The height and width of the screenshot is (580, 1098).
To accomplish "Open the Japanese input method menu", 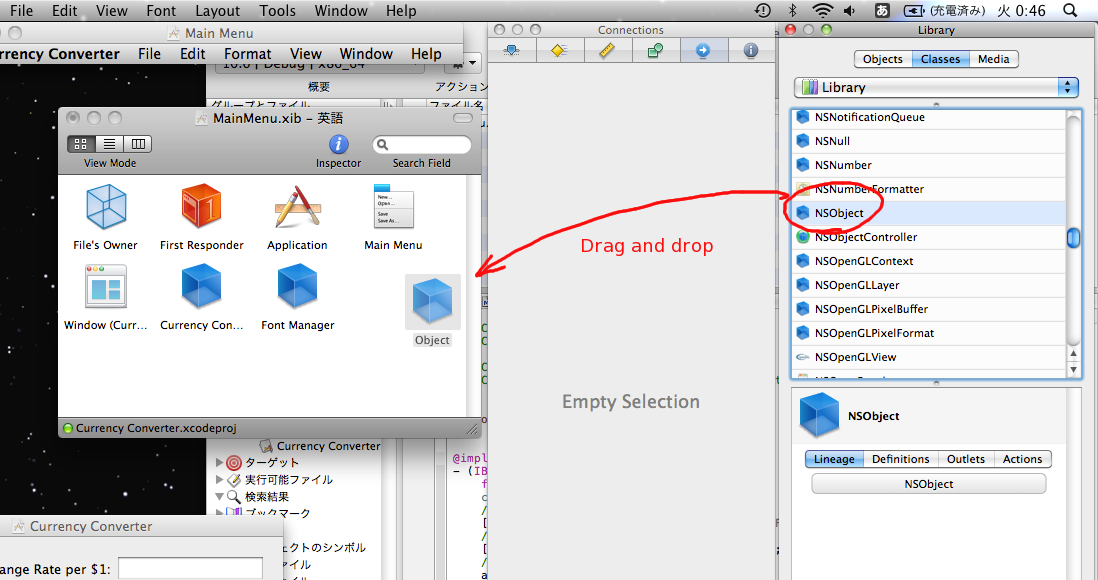I will (882, 11).
